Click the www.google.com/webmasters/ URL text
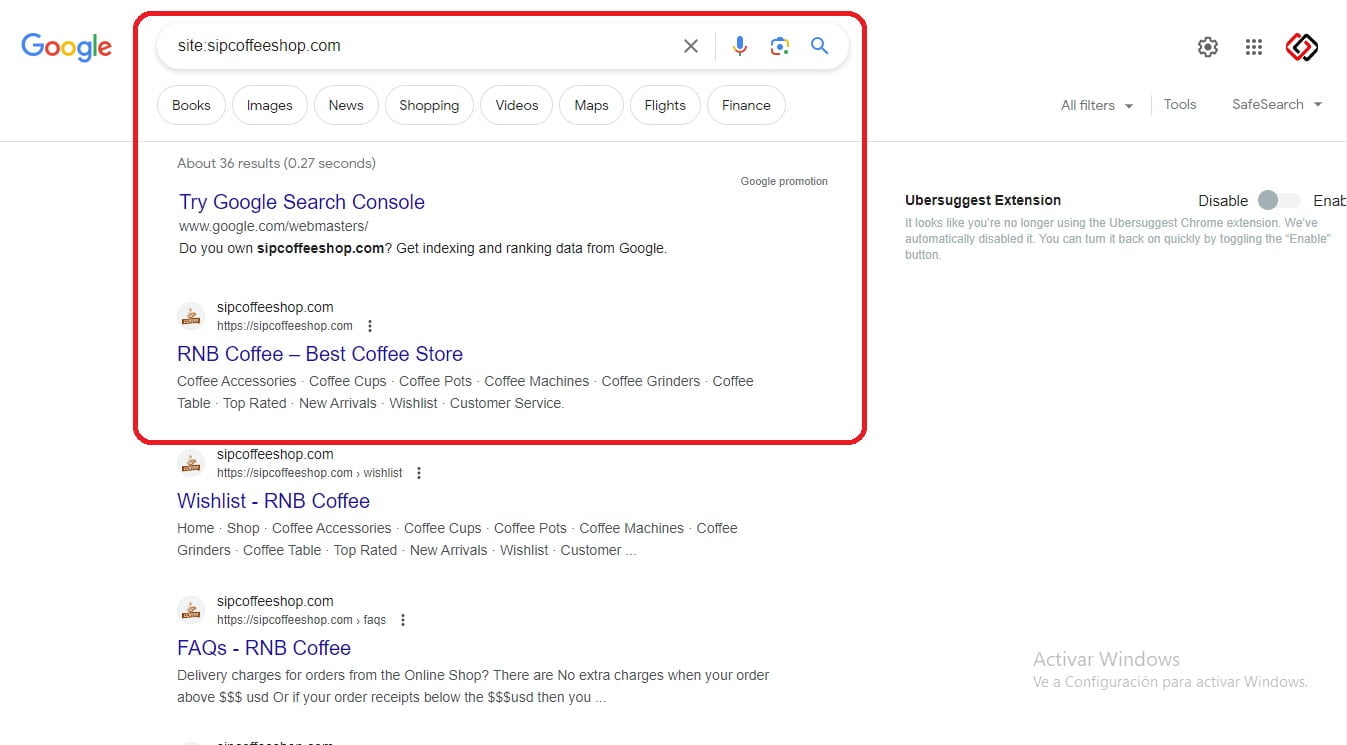Screen dimensions: 1347x745 coord(274,226)
